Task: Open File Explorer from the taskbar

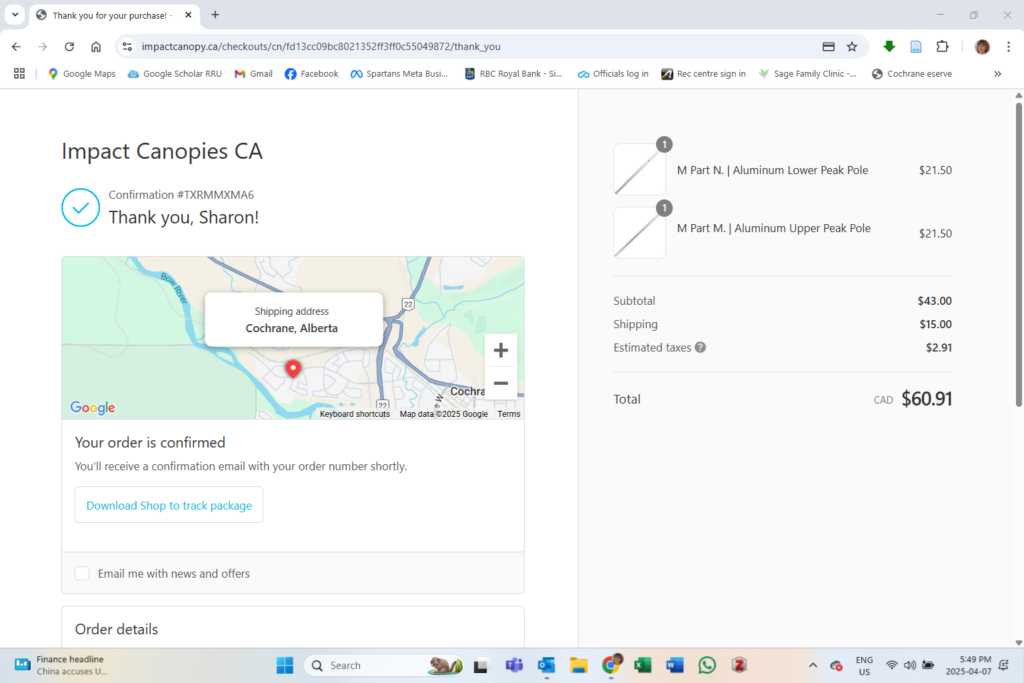Action: pyautogui.click(x=578, y=665)
